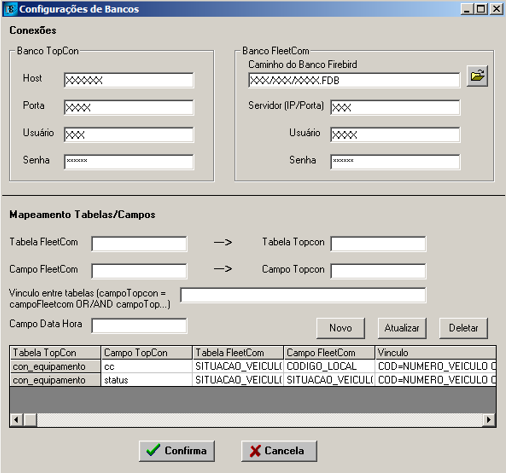
Task: Click the Tabela FleetCom input
Action: [139, 244]
